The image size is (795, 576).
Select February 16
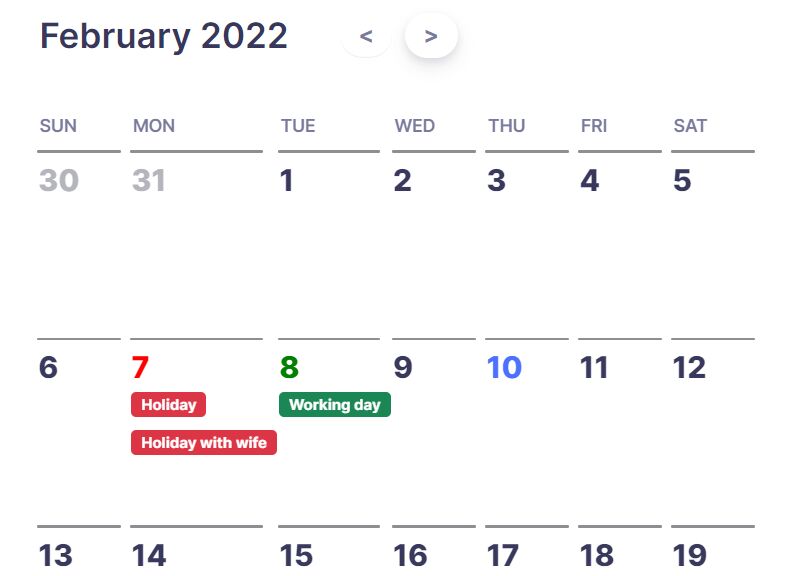coord(410,555)
